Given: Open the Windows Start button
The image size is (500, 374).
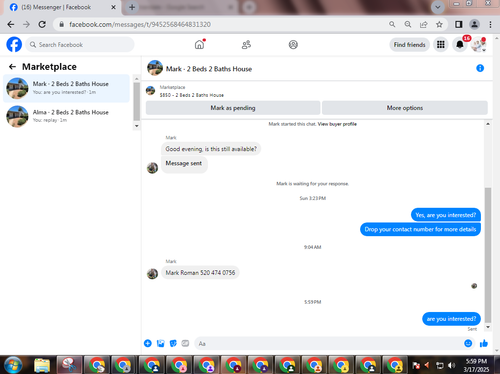Looking at the screenshot, I should coord(13,365).
